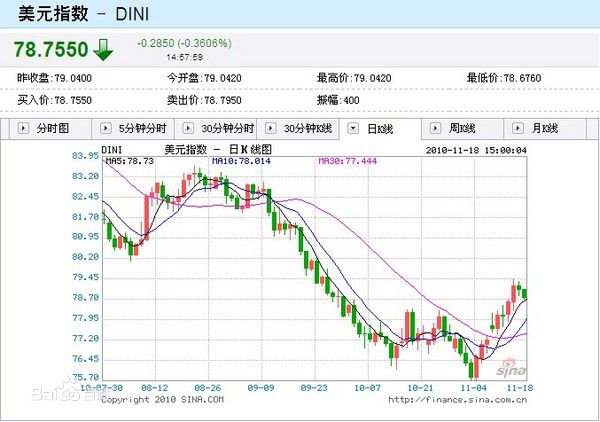The height and width of the screenshot is (422, 600).
Task: Click arrow icon beside 30分钟分时
Action: click(x=188, y=128)
